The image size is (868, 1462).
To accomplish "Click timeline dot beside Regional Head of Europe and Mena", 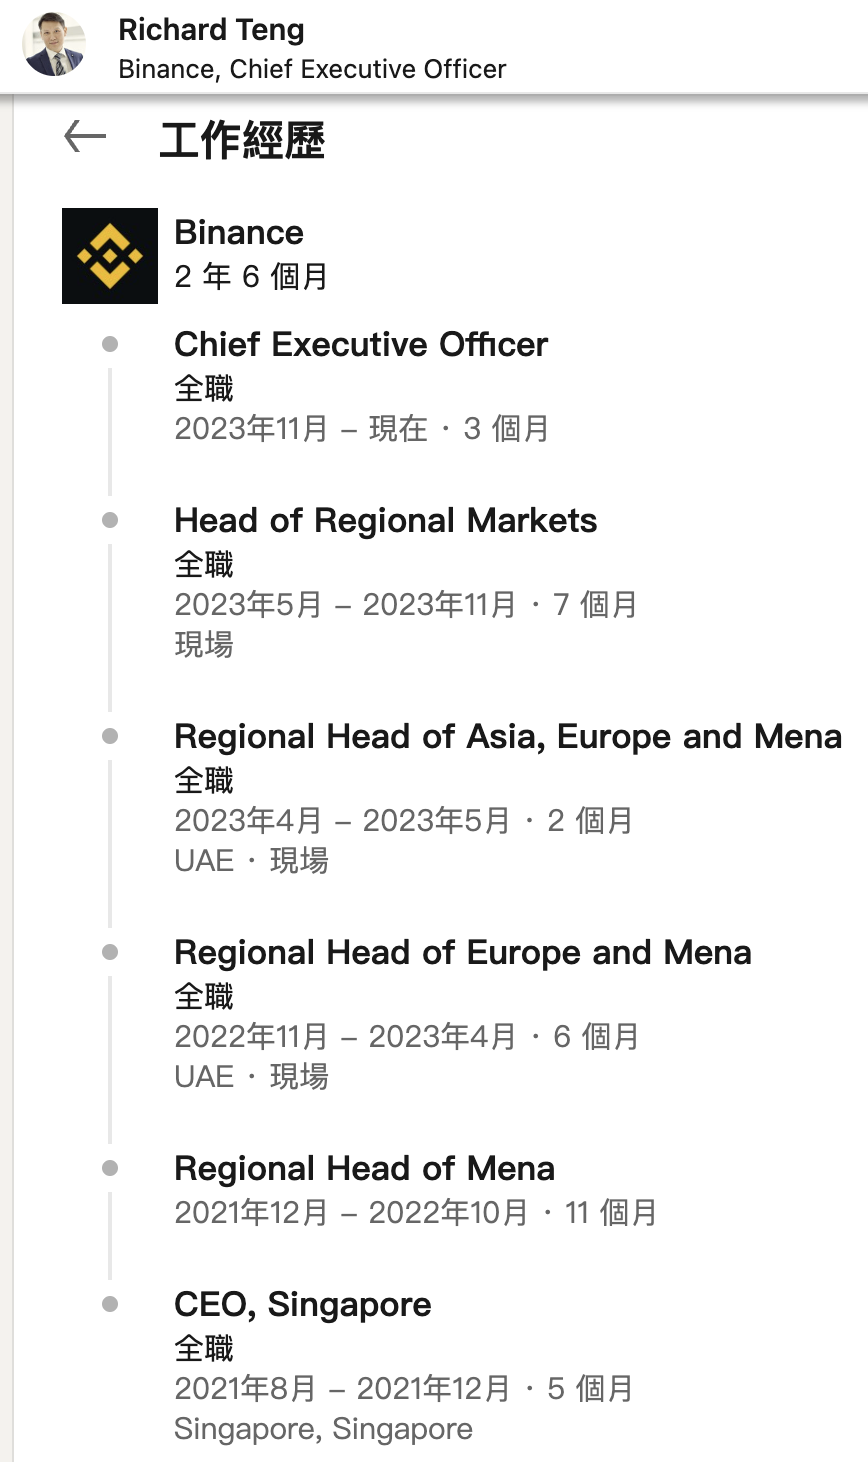I will (x=110, y=952).
